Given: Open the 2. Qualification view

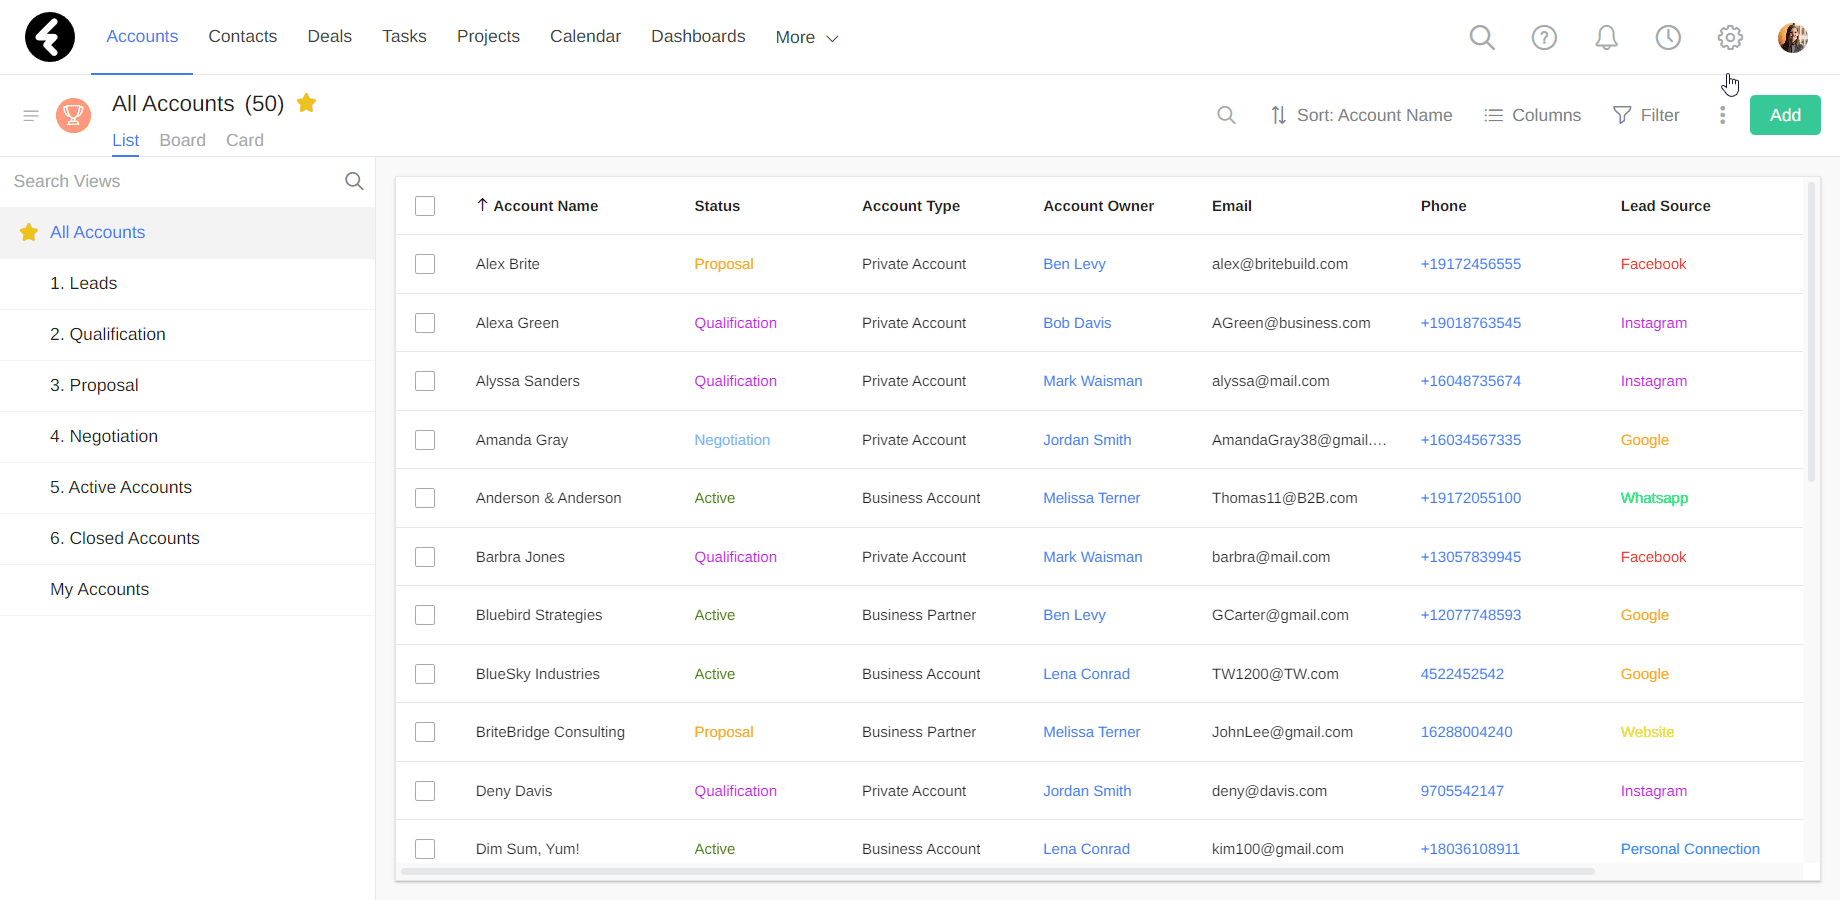Looking at the screenshot, I should [187, 334].
